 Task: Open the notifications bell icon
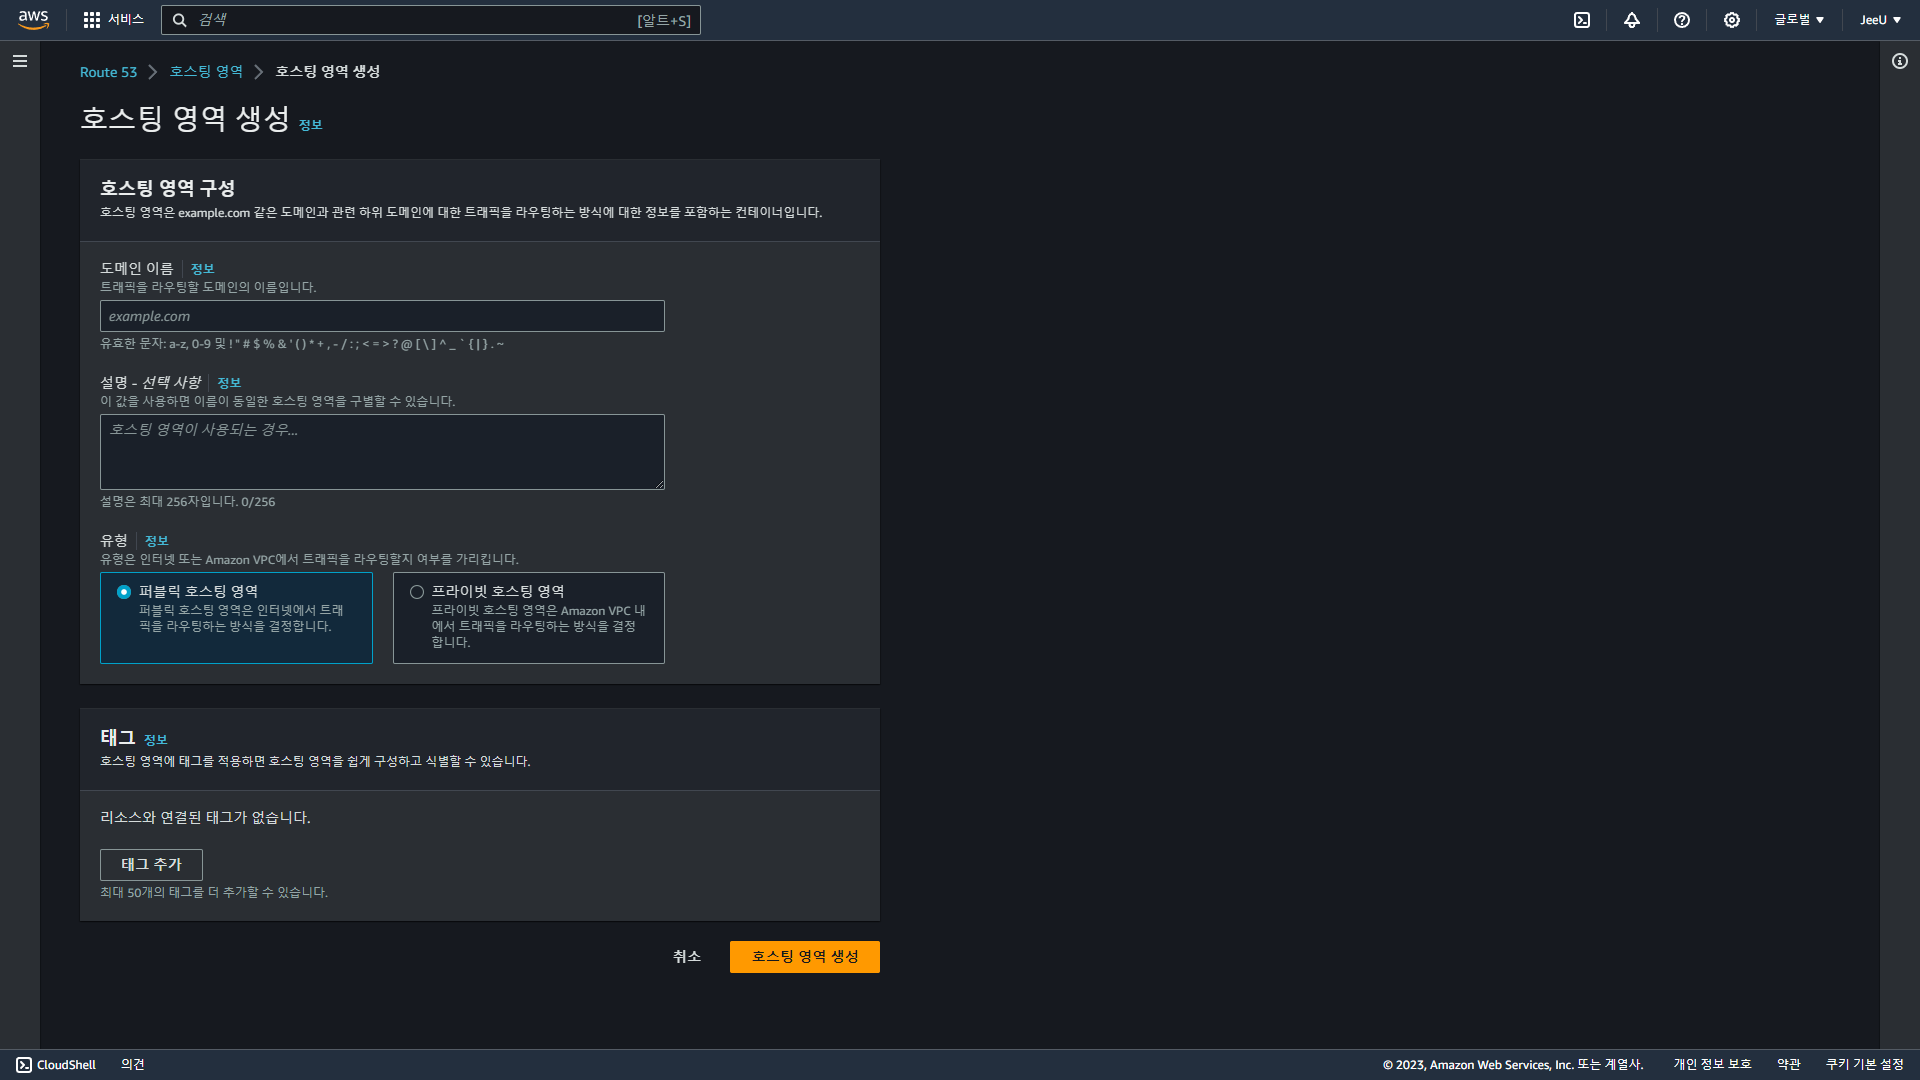(1632, 20)
